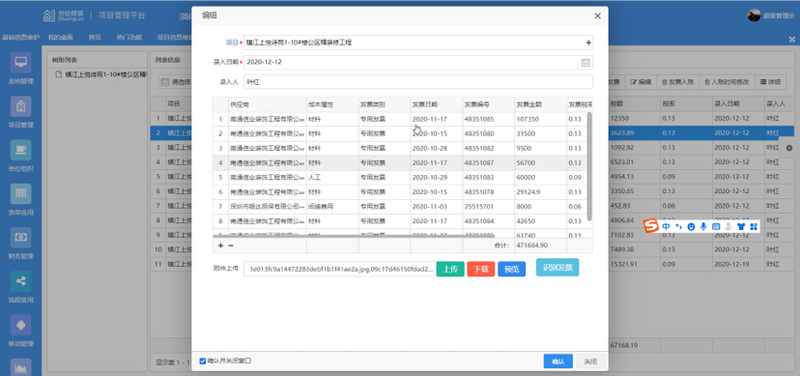
Task: Click 录入日期 2020-12-19 in background table
Action: 738,265
